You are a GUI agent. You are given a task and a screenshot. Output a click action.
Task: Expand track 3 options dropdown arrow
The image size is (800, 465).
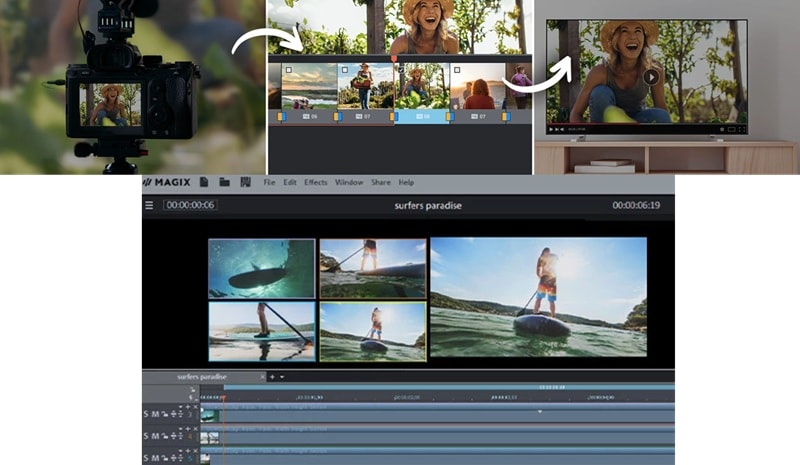(x=181, y=407)
